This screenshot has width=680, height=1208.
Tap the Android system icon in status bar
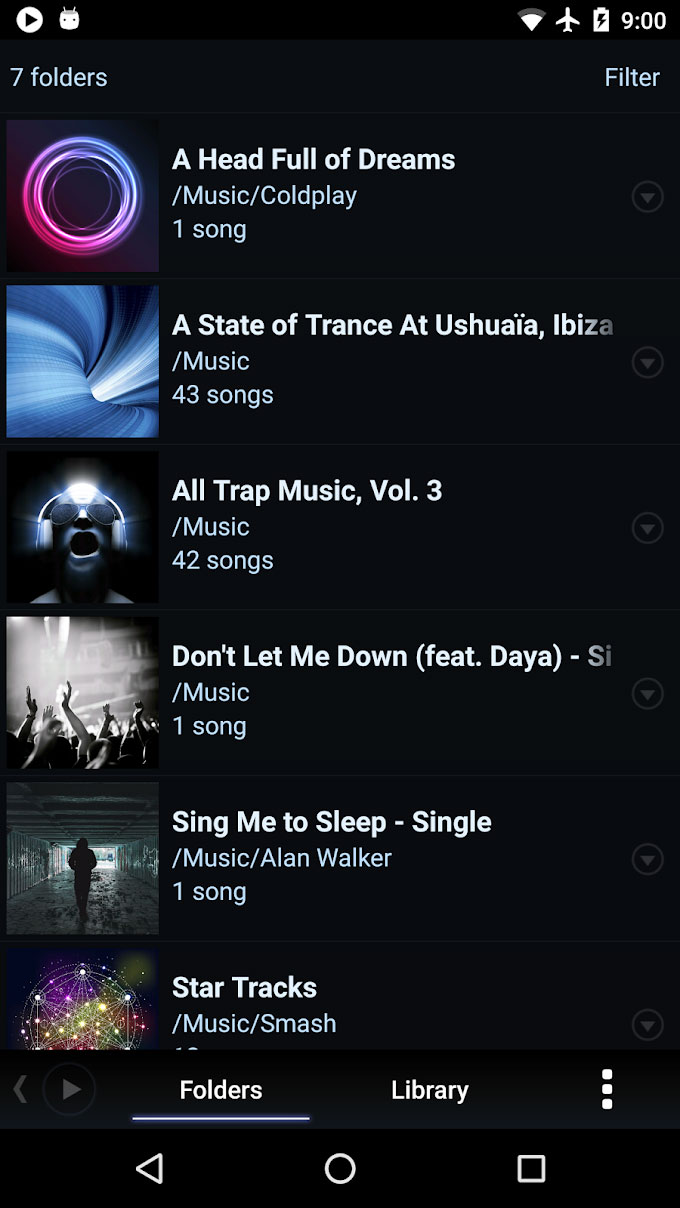70,20
